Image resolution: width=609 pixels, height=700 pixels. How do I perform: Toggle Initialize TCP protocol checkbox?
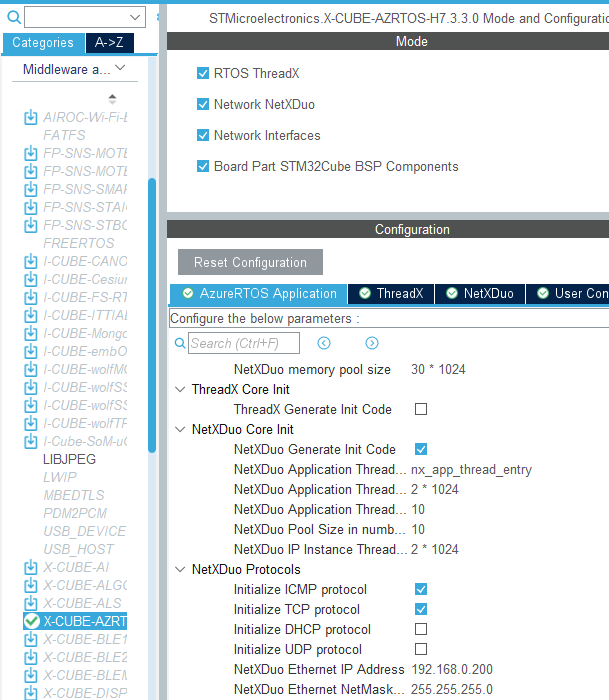[421, 609]
